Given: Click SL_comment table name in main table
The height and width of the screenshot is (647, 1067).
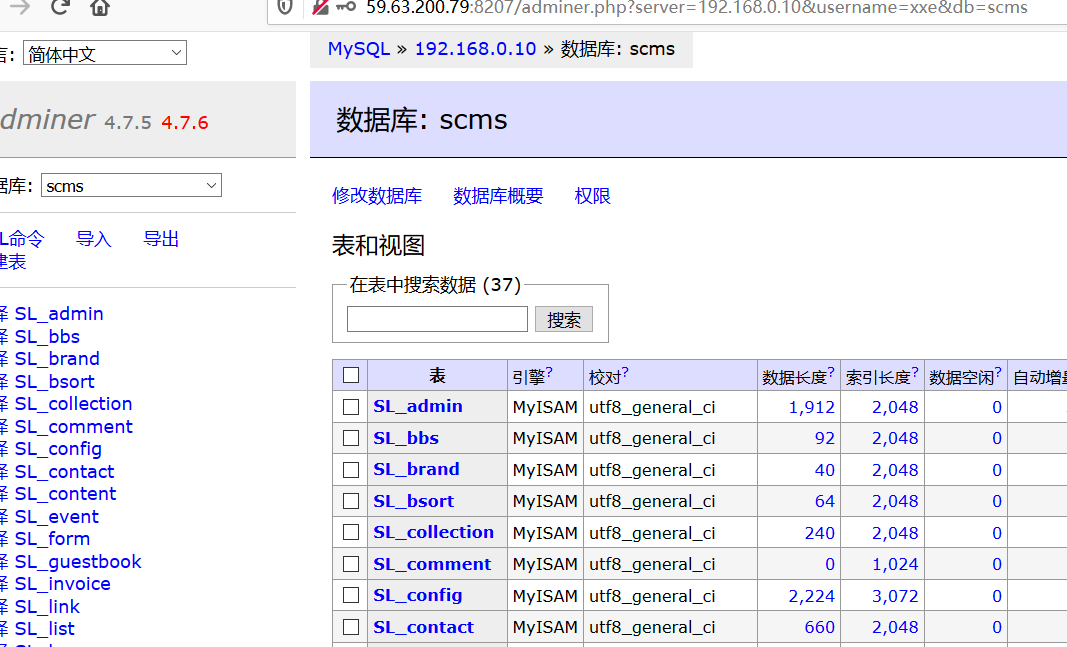Looking at the screenshot, I should click(x=432, y=564).
